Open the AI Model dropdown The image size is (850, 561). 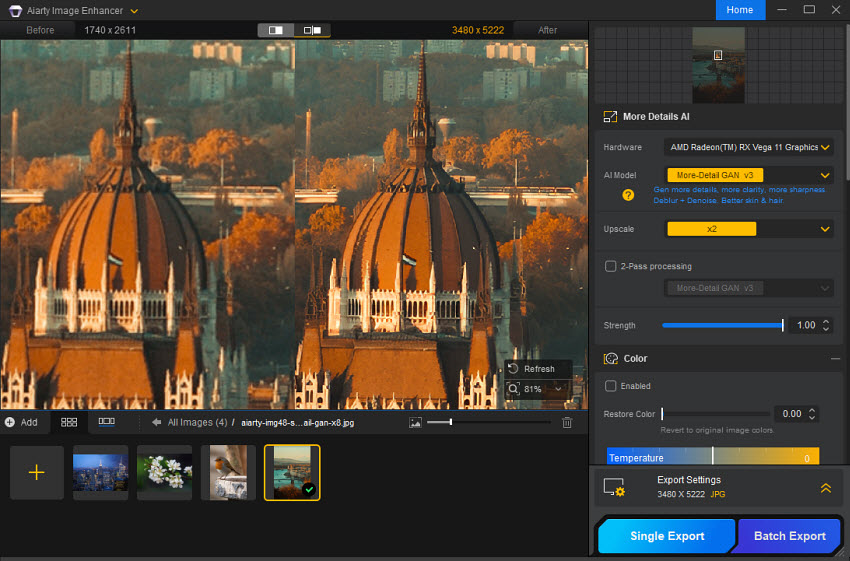point(749,175)
